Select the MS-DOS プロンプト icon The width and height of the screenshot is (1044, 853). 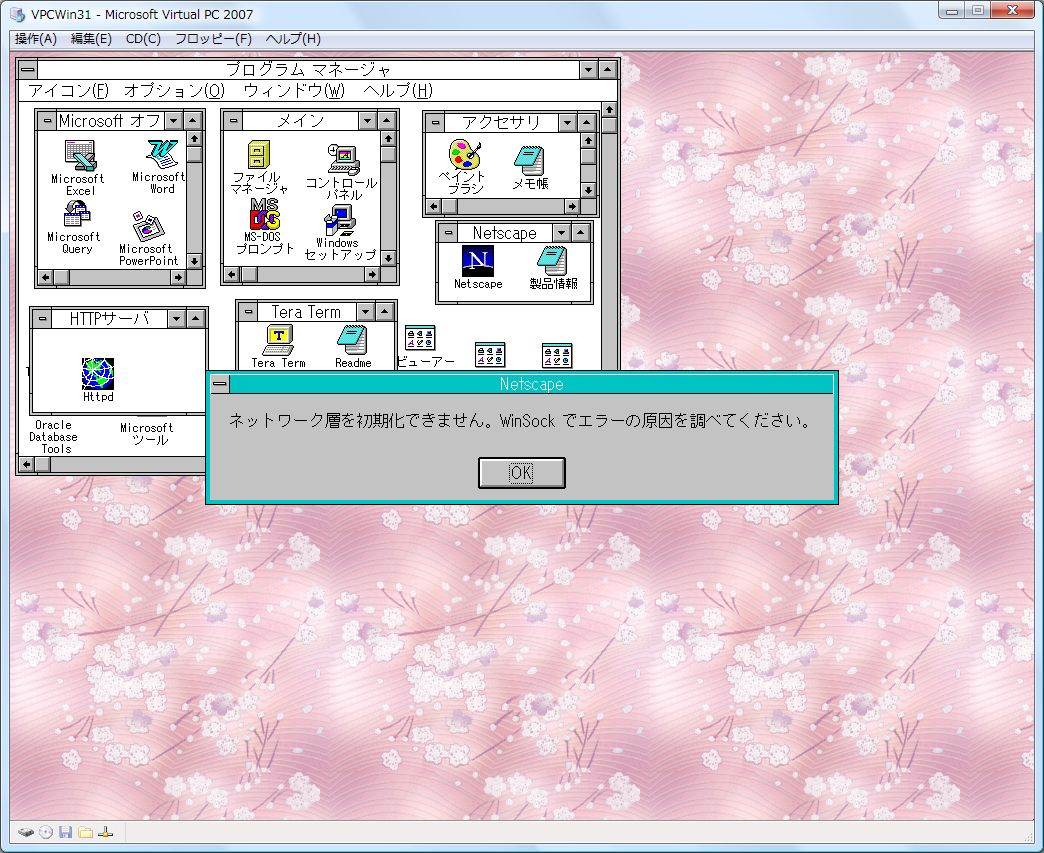(265, 214)
